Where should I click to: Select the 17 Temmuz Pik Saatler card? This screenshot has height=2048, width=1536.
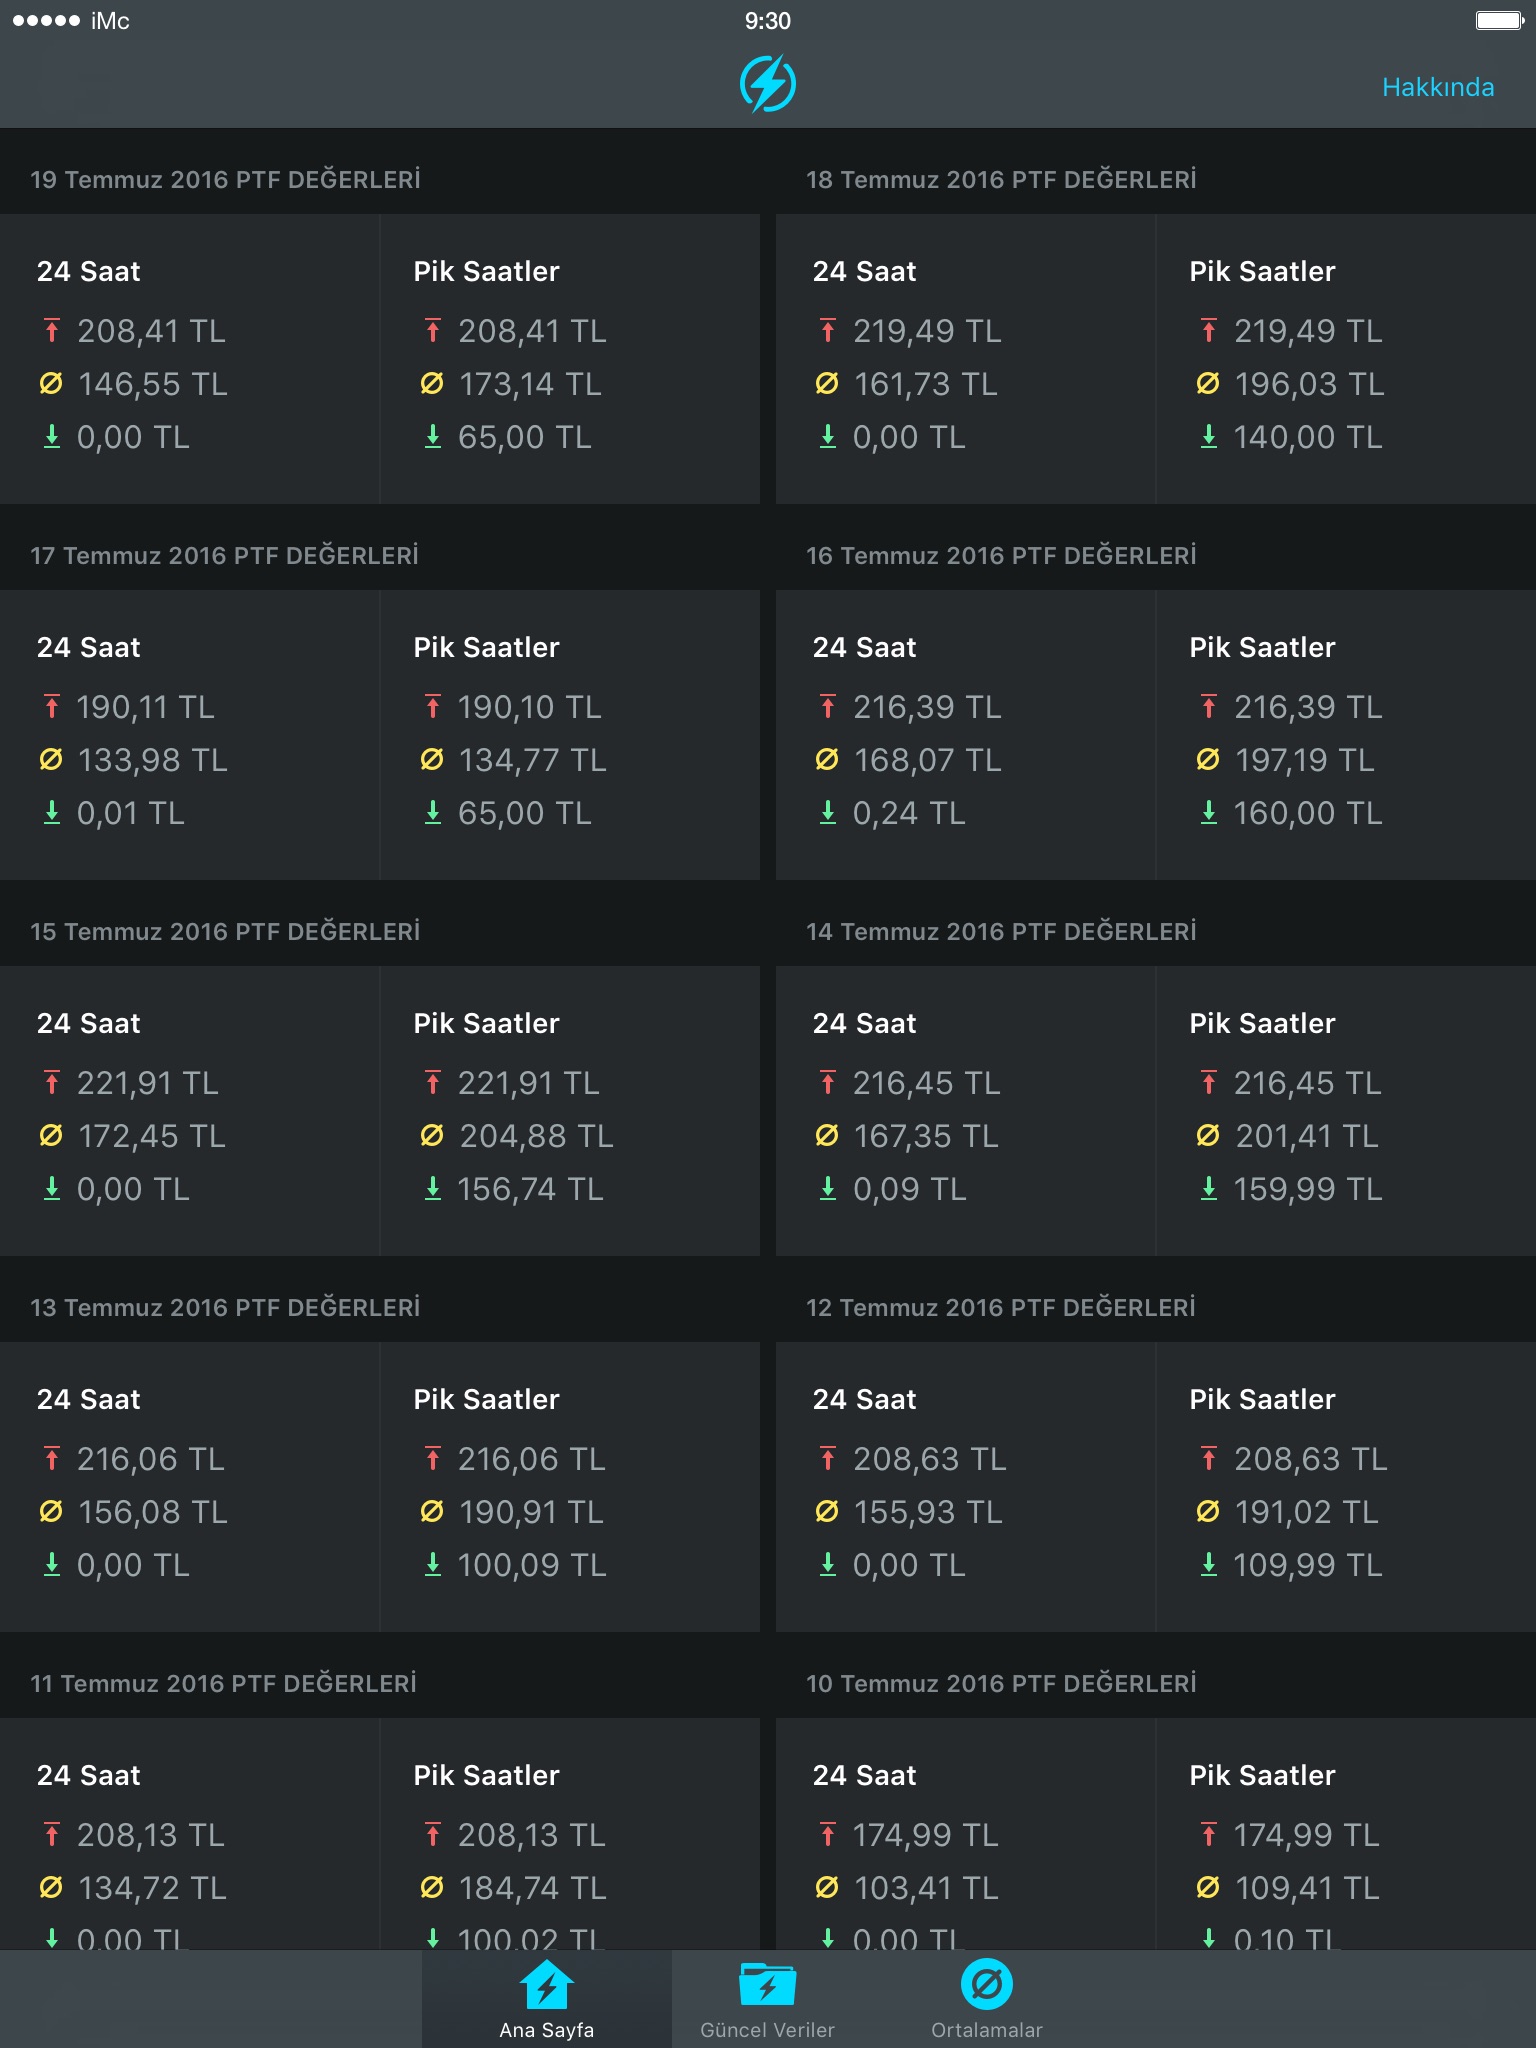click(569, 735)
